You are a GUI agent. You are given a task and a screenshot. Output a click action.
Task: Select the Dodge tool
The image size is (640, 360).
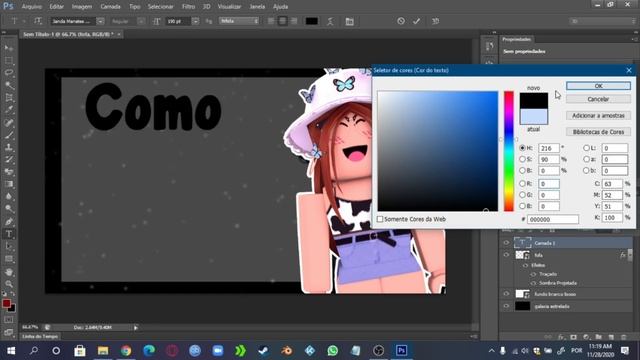9,209
